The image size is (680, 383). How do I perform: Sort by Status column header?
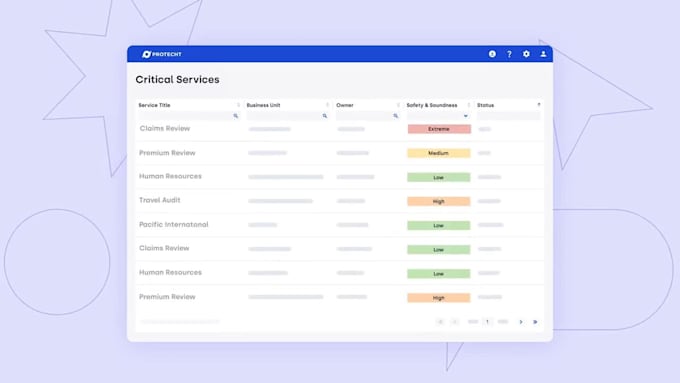pos(486,105)
